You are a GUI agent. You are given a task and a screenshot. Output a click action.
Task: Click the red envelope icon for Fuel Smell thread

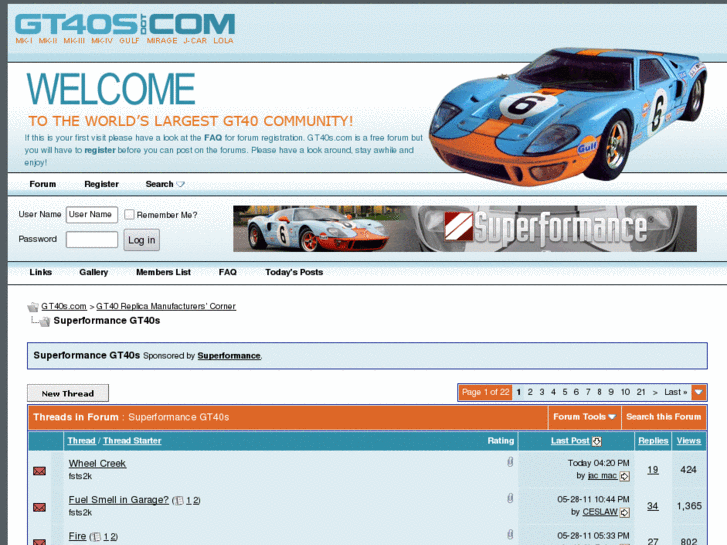[39, 507]
